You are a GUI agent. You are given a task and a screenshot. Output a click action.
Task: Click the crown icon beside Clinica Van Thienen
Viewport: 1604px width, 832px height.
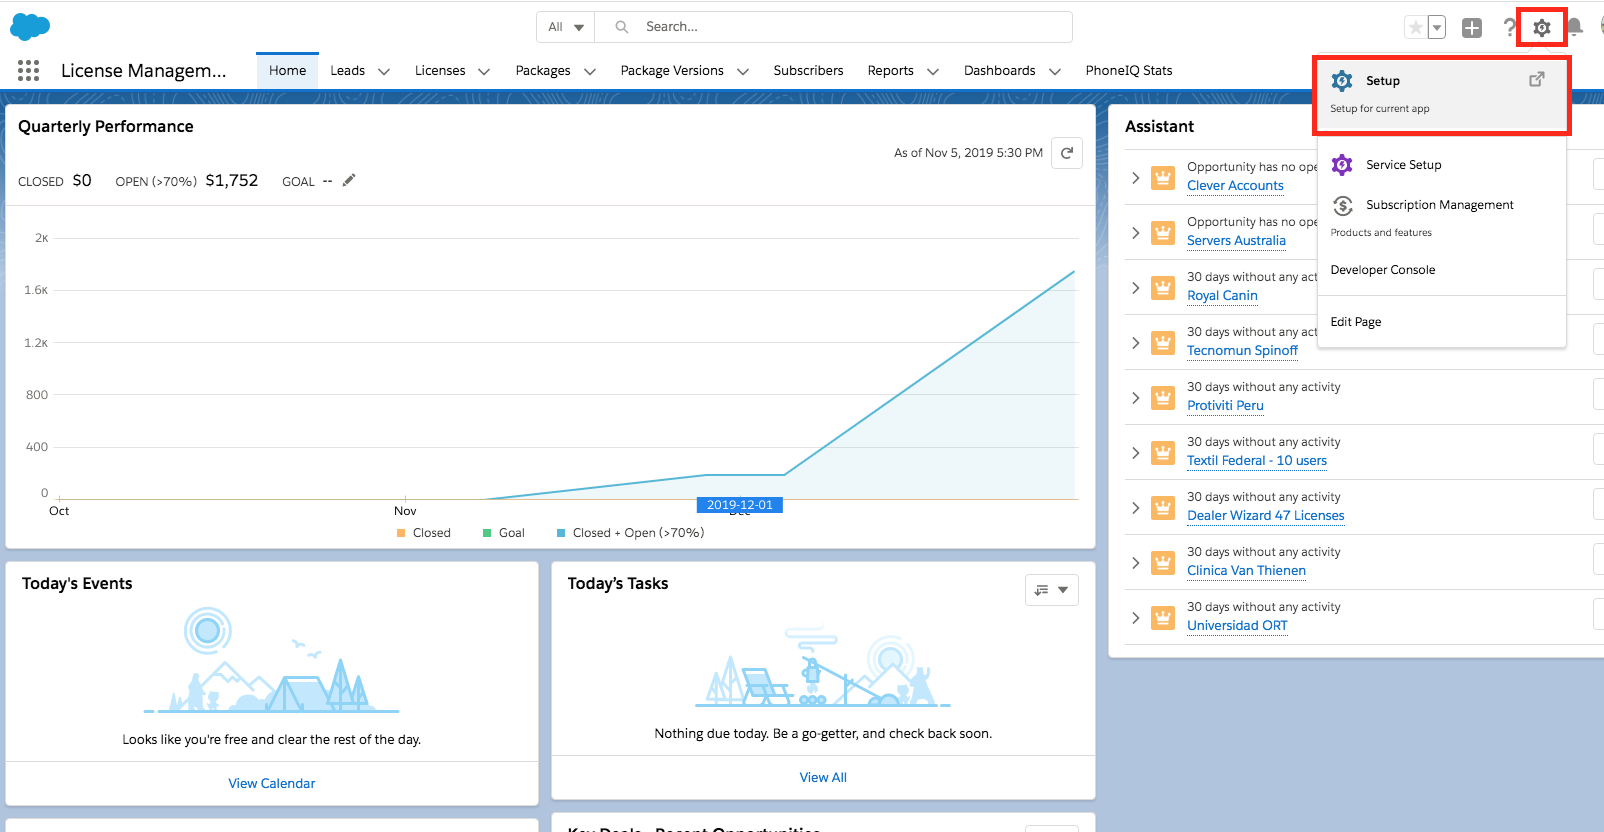(1162, 563)
